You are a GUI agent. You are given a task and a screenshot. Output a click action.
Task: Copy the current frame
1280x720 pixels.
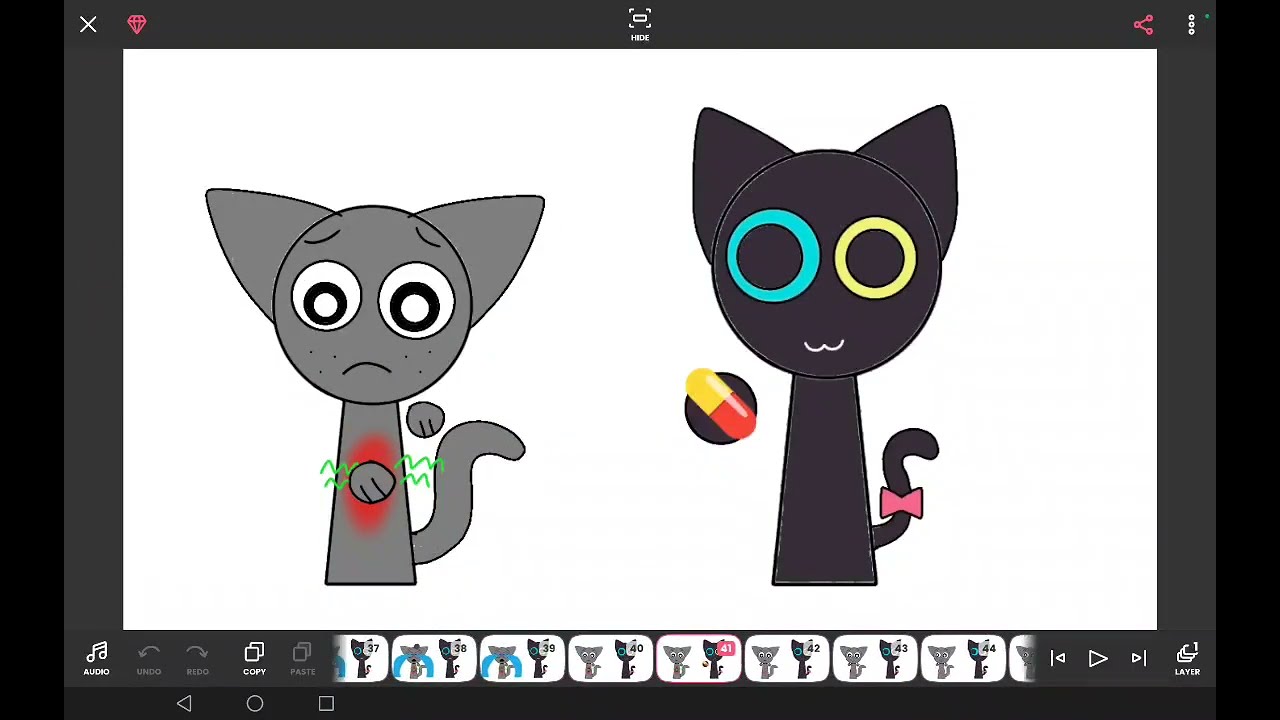(254, 659)
